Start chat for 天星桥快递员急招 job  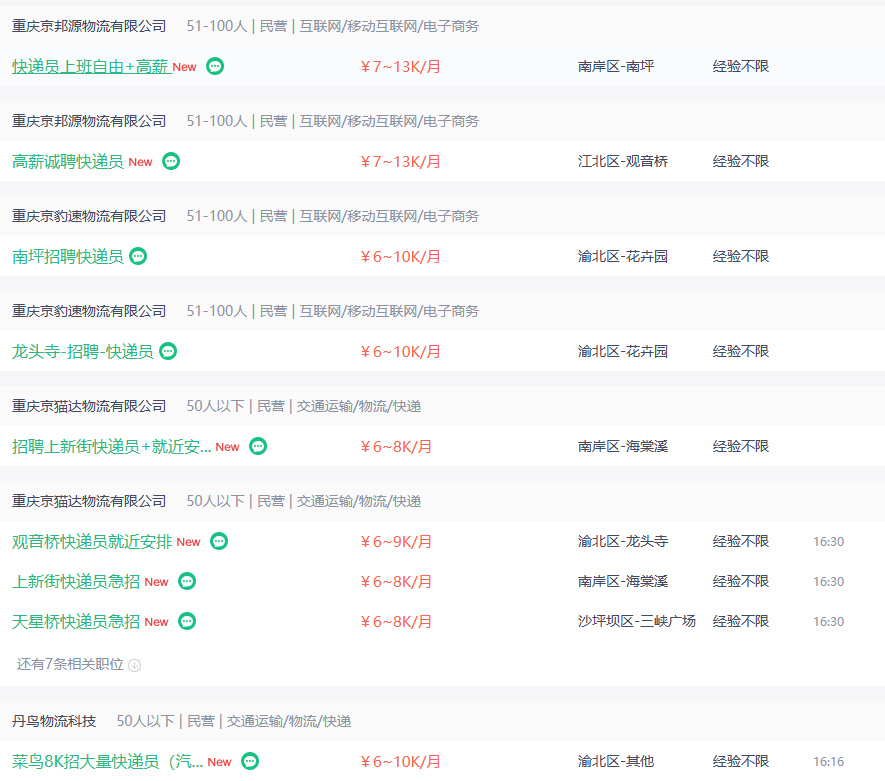pyautogui.click(x=187, y=621)
